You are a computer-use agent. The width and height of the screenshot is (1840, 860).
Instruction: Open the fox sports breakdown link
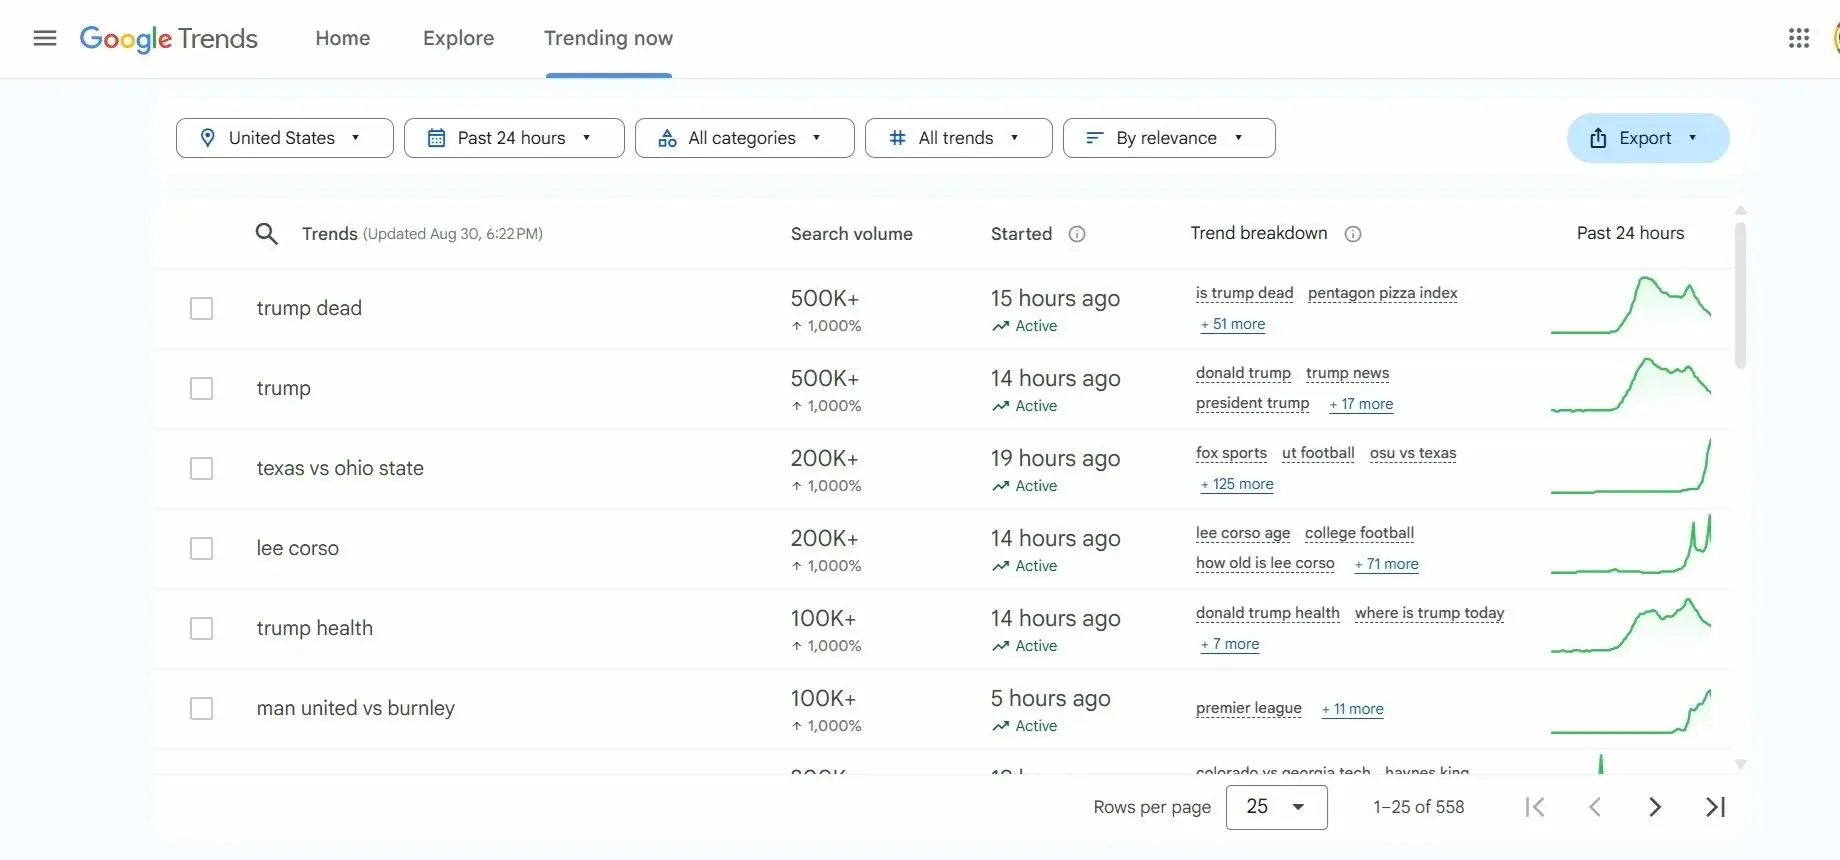[1231, 453]
